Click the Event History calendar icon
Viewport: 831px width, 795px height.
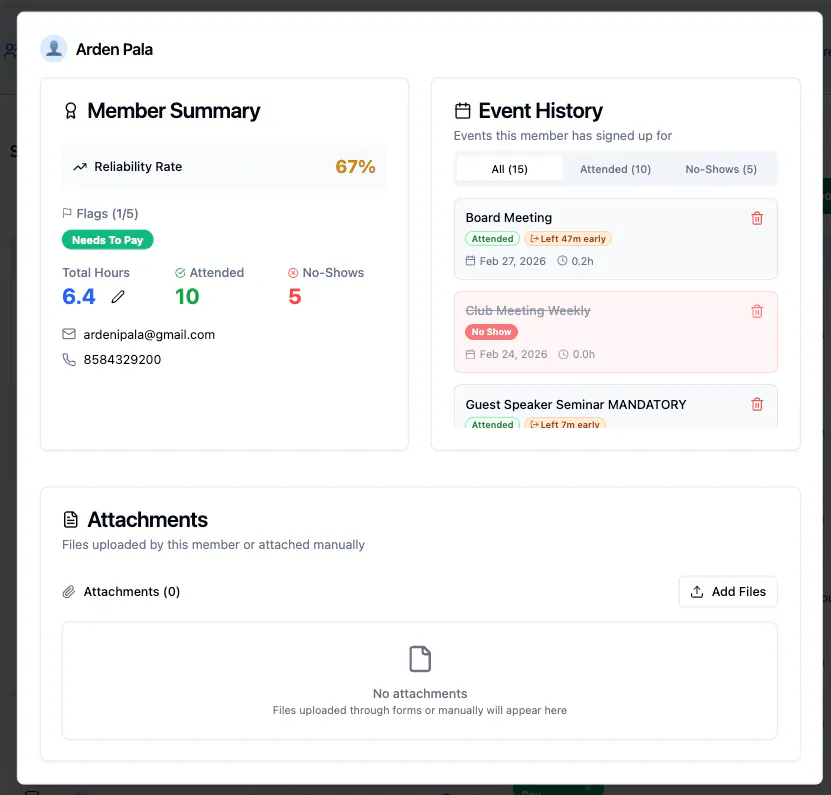click(x=463, y=111)
